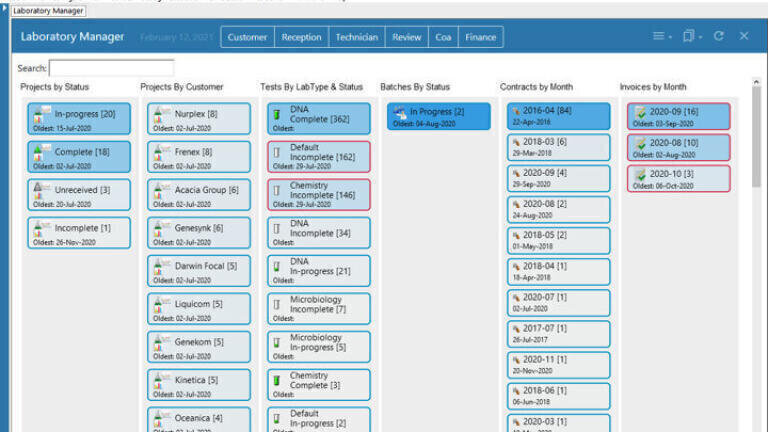
Task: Click the Darwin Focal [5] customer icon
Action: tap(161, 267)
